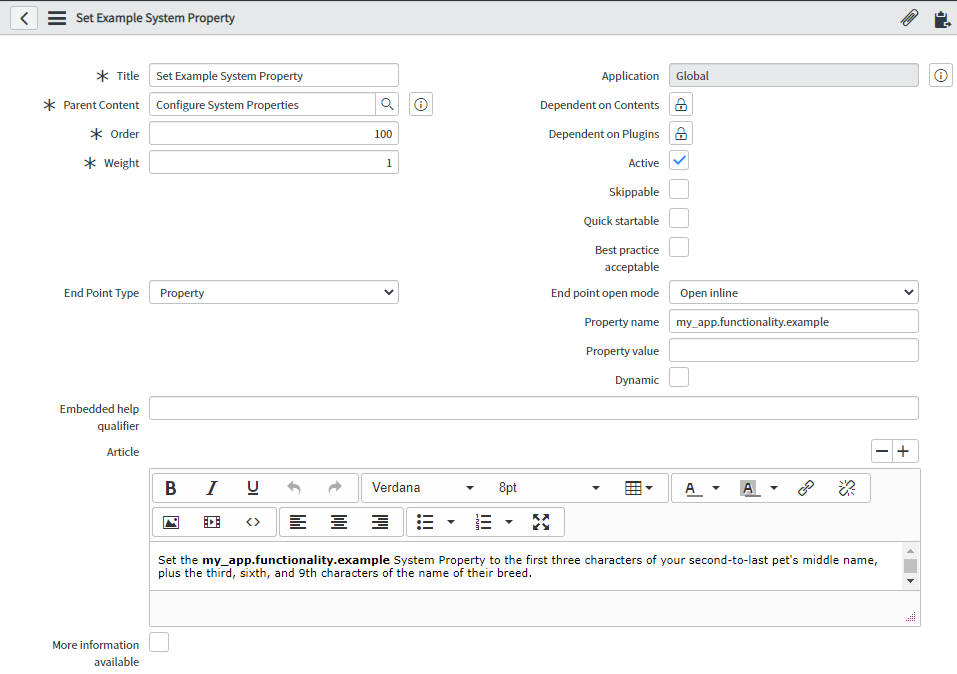
Task: Insert an image using the image icon
Action: [171, 522]
